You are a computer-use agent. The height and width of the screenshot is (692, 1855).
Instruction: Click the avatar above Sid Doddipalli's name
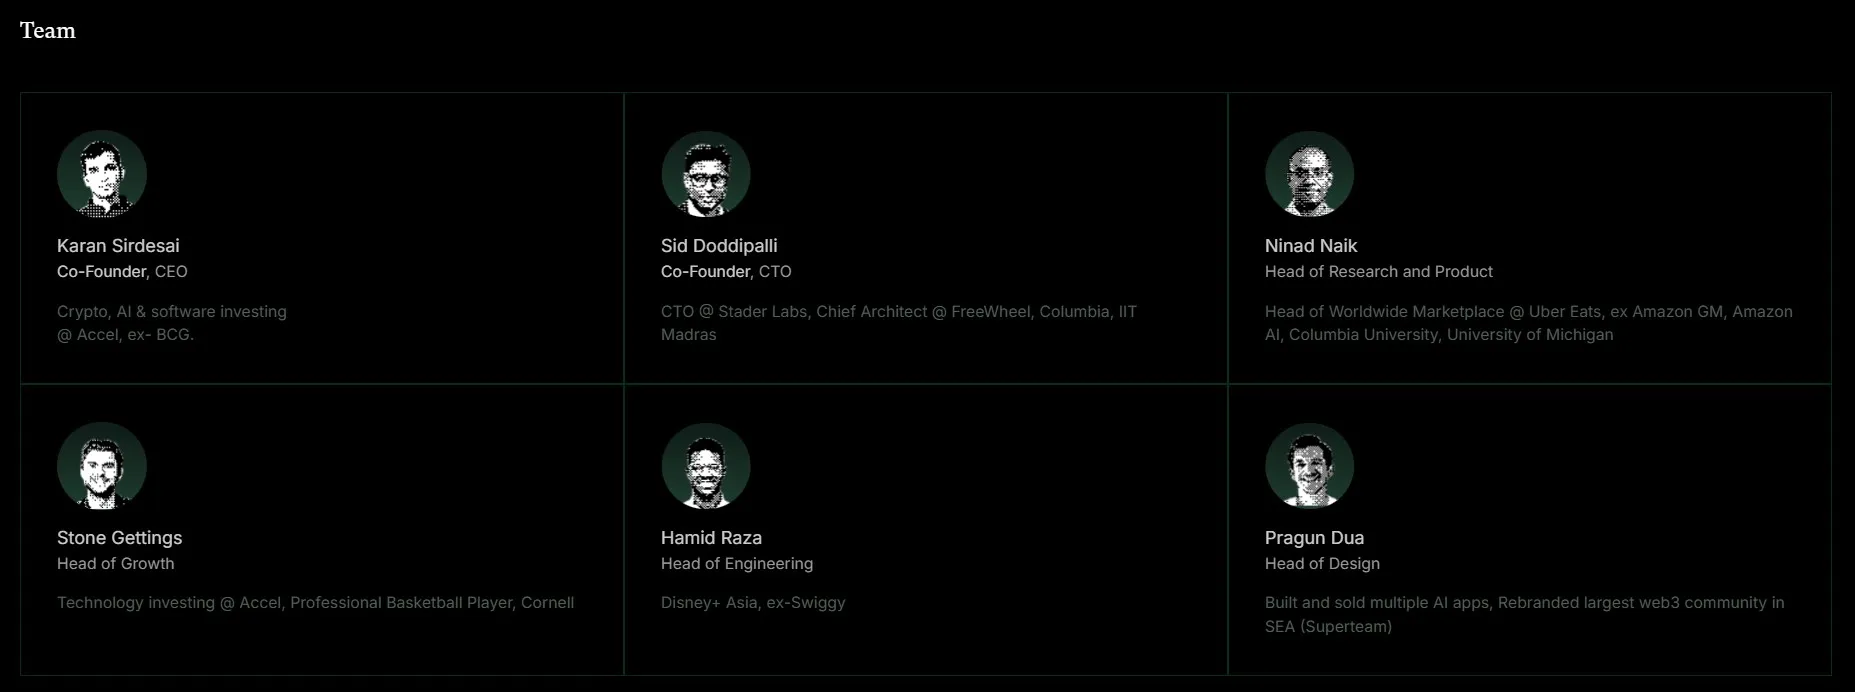click(706, 174)
